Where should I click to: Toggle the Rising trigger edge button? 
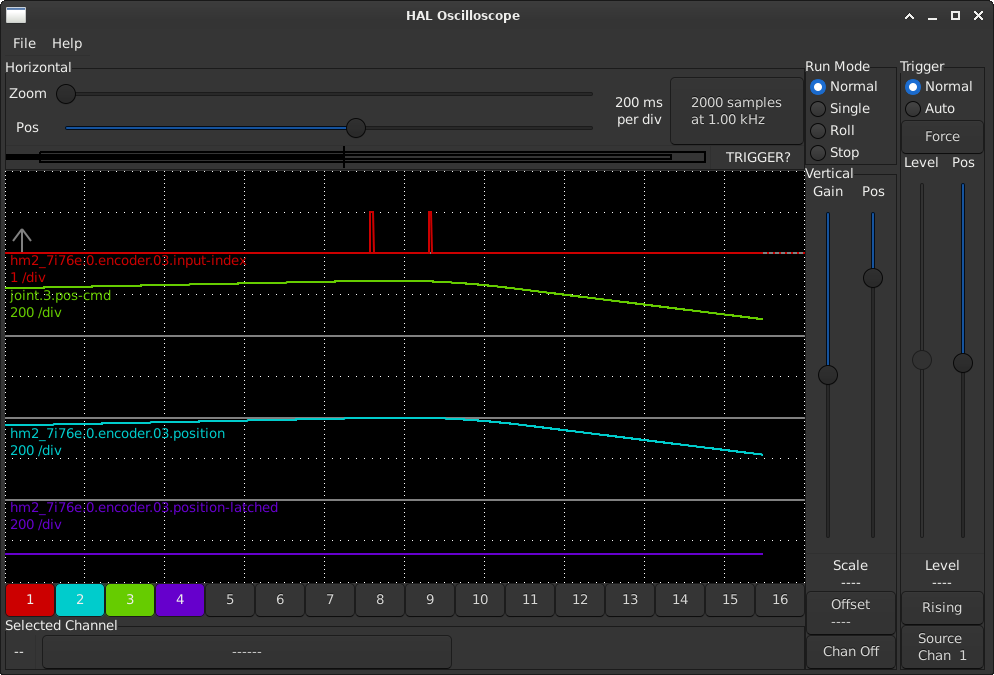click(942, 607)
